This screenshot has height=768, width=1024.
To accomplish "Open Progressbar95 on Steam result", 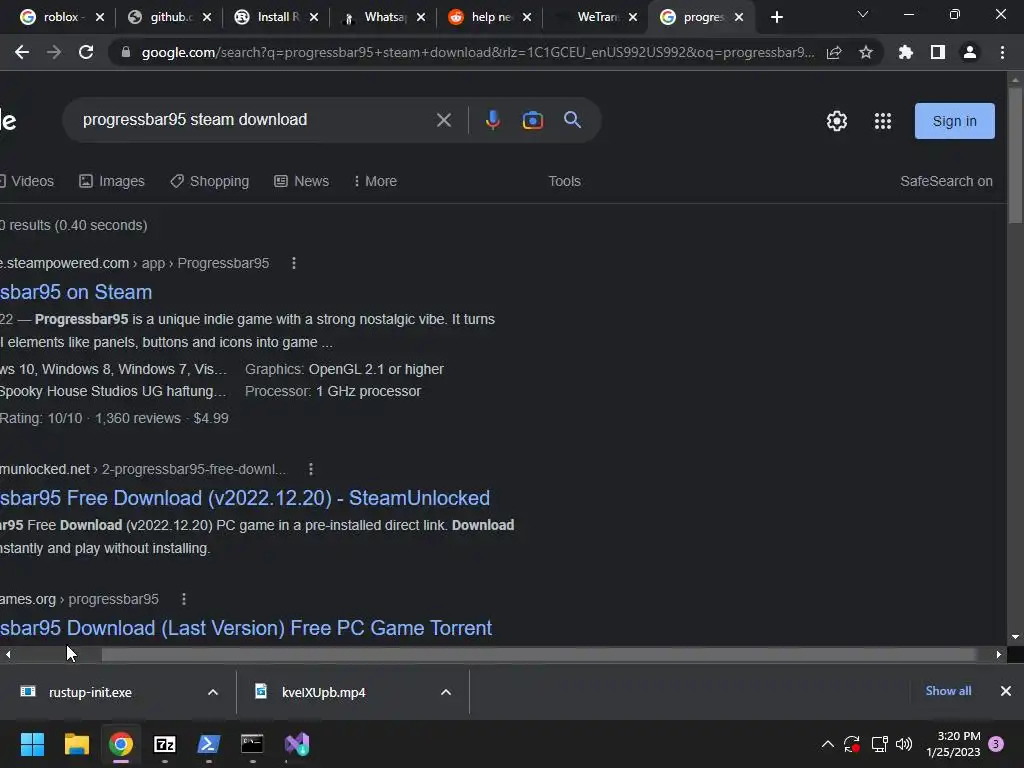I will point(76,292).
